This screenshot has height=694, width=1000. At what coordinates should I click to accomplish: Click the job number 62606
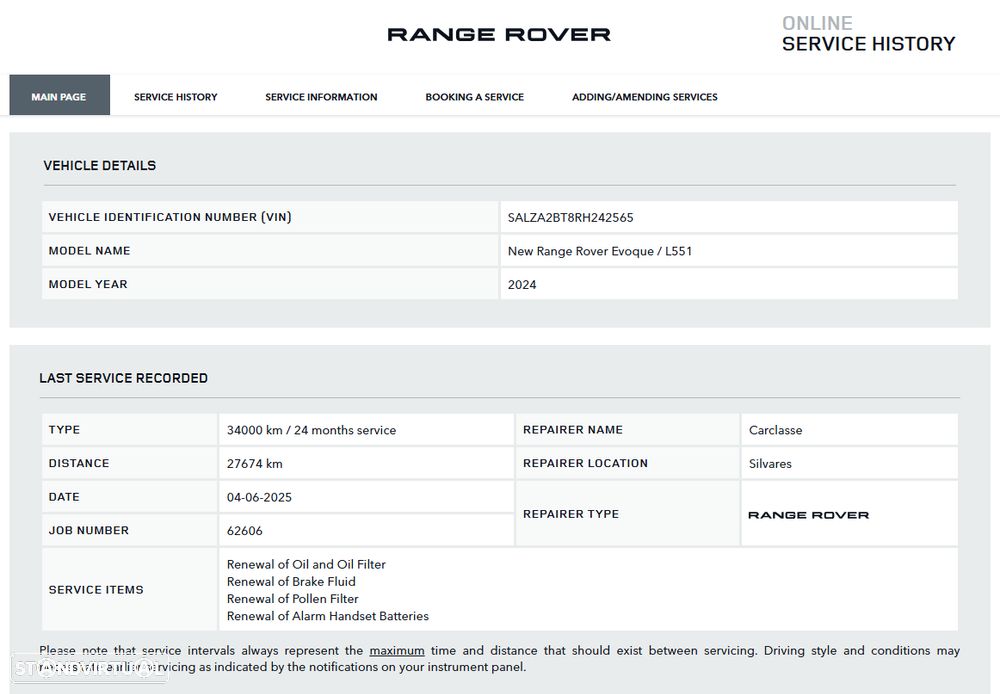244,531
